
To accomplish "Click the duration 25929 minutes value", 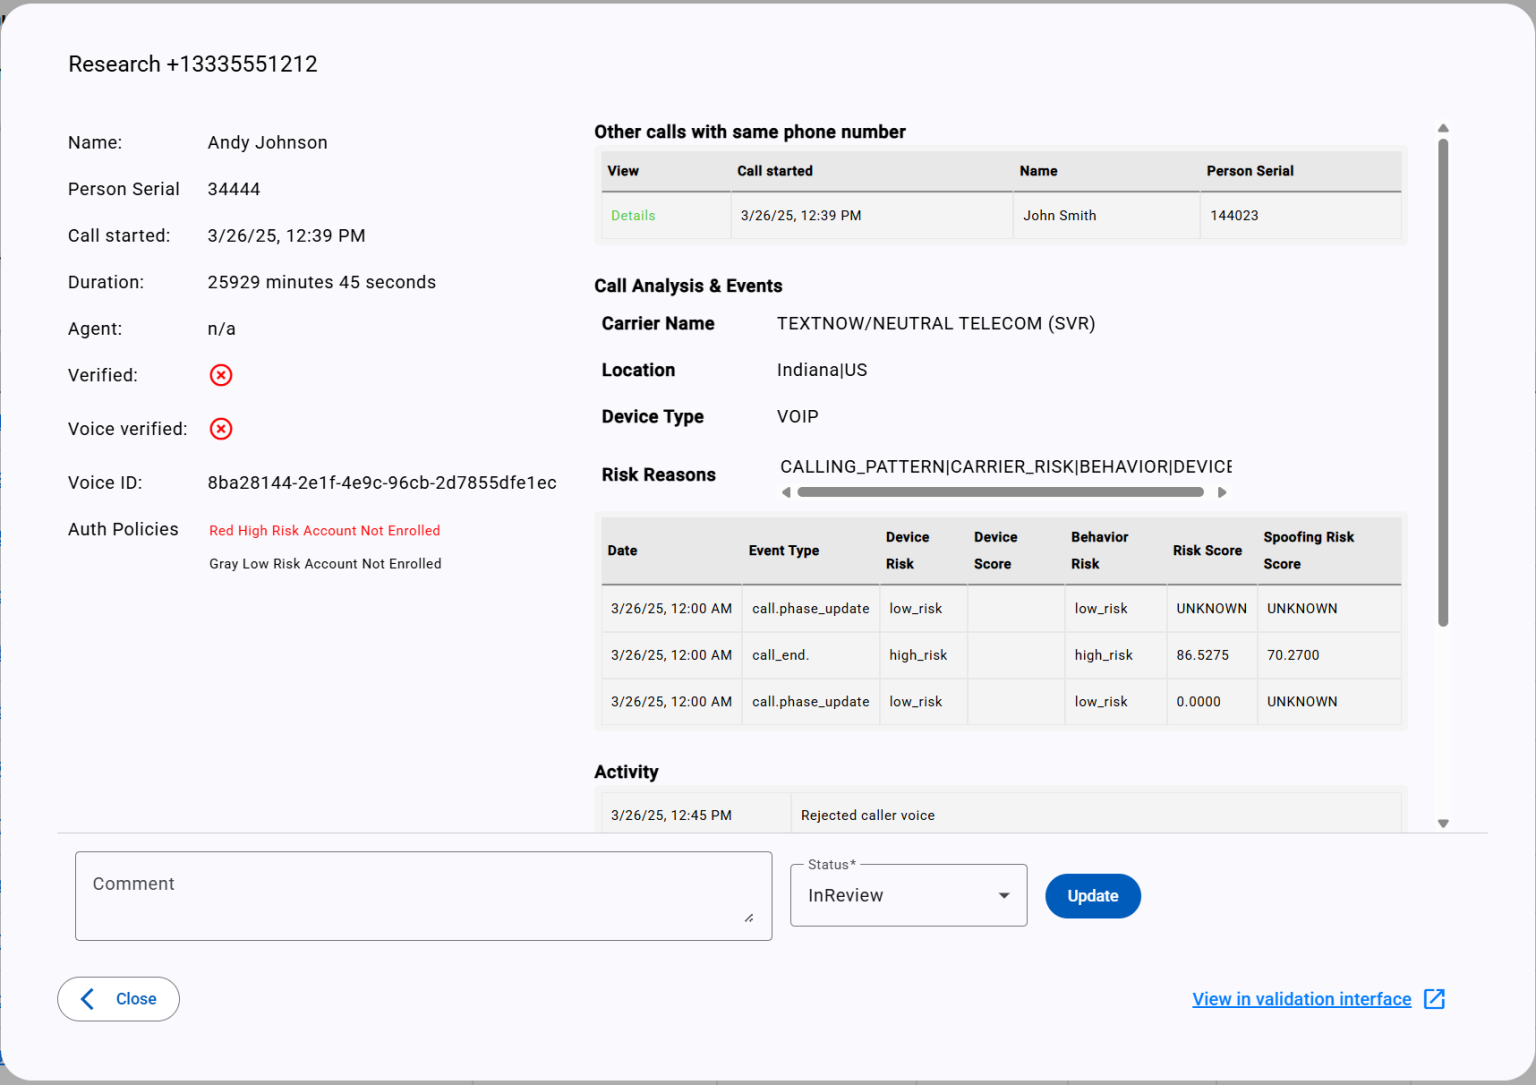I will 321,283.
